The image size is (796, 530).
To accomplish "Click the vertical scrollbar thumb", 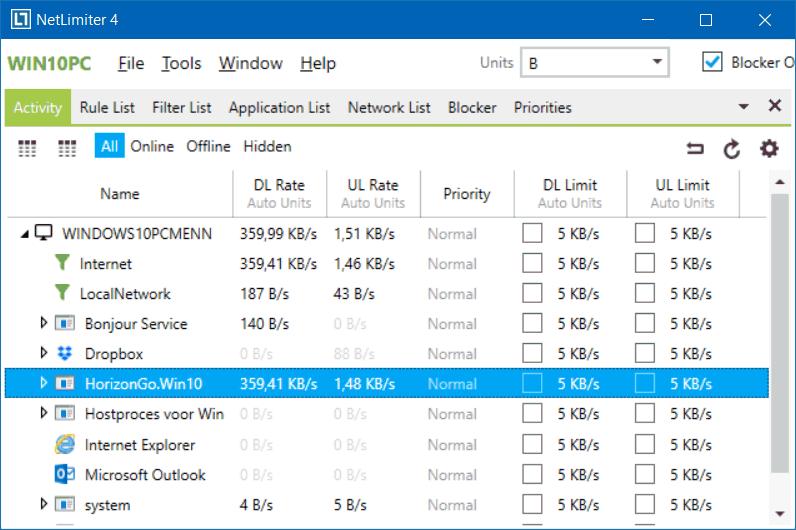I will [x=780, y=333].
